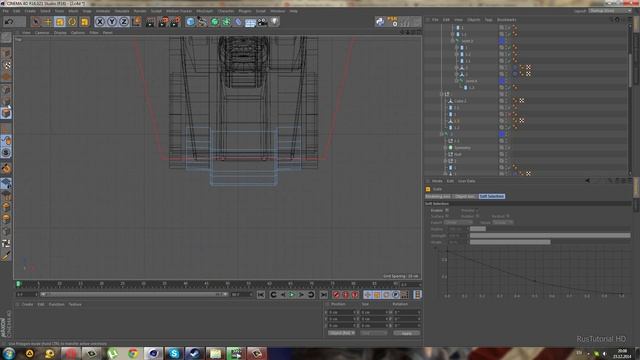Screen dimensions: 640x360
Task: Select the Live Selection cursor tool
Action: tap(36, 22)
